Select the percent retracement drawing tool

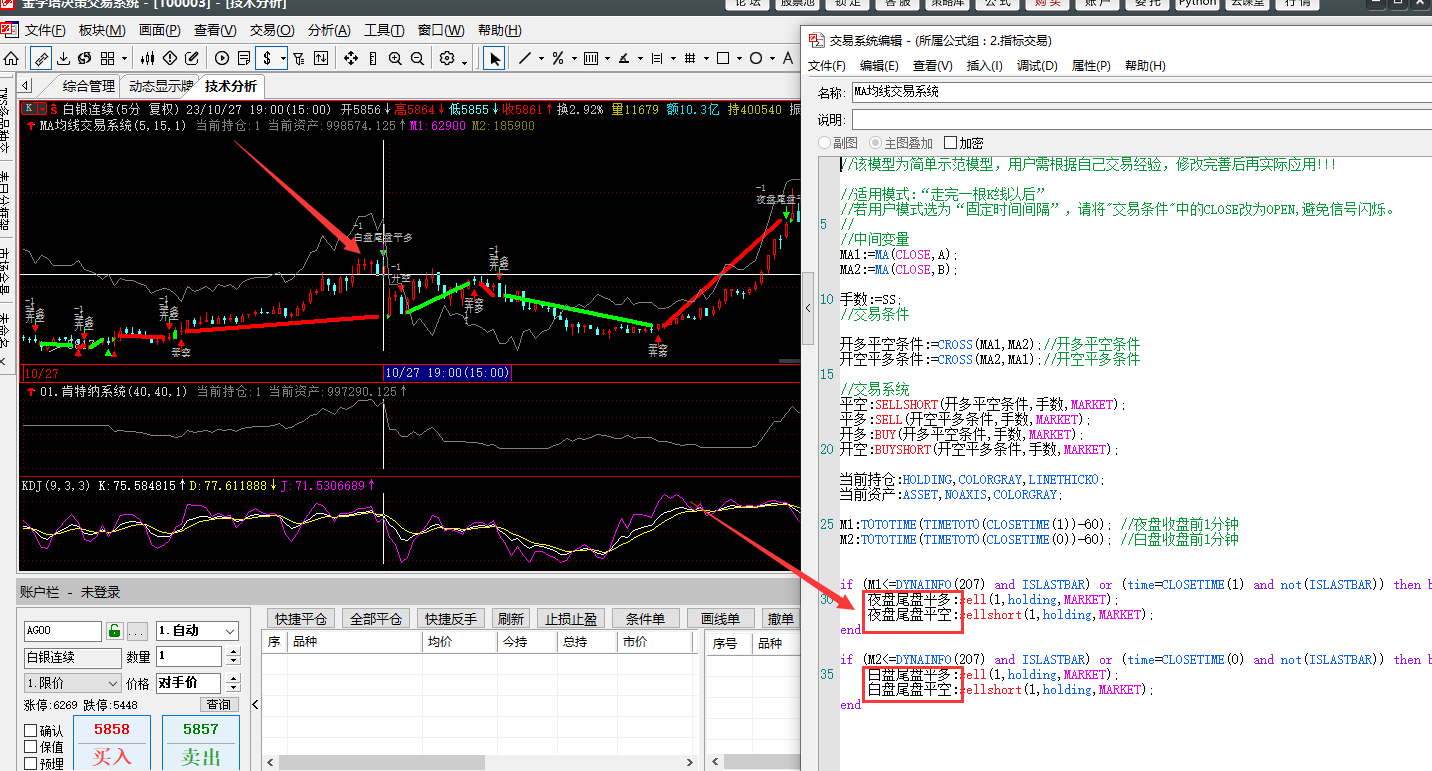558,58
